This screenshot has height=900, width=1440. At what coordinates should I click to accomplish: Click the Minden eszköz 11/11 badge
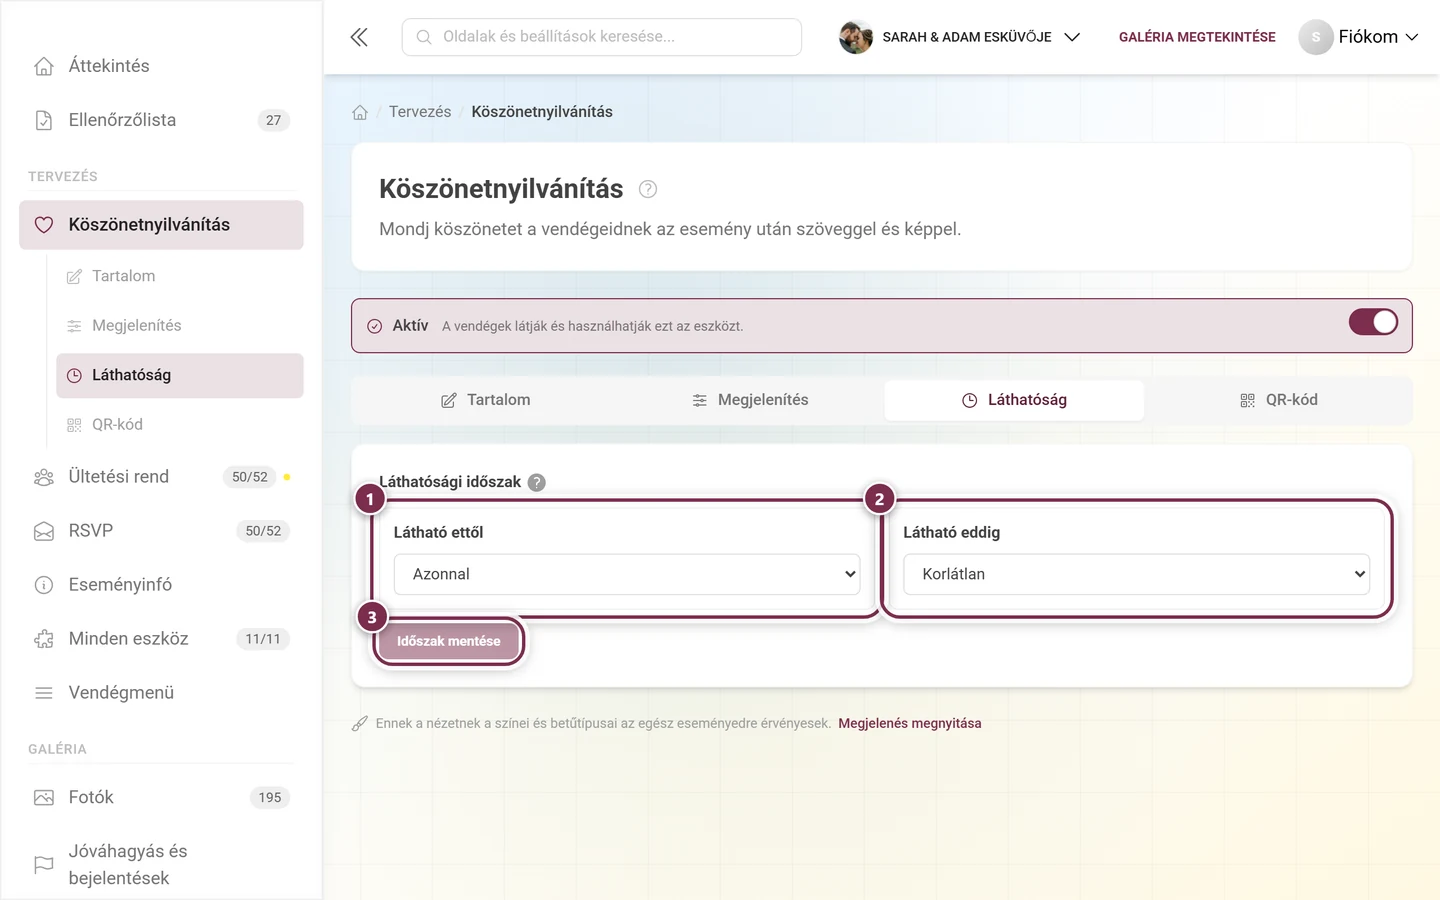tap(263, 639)
